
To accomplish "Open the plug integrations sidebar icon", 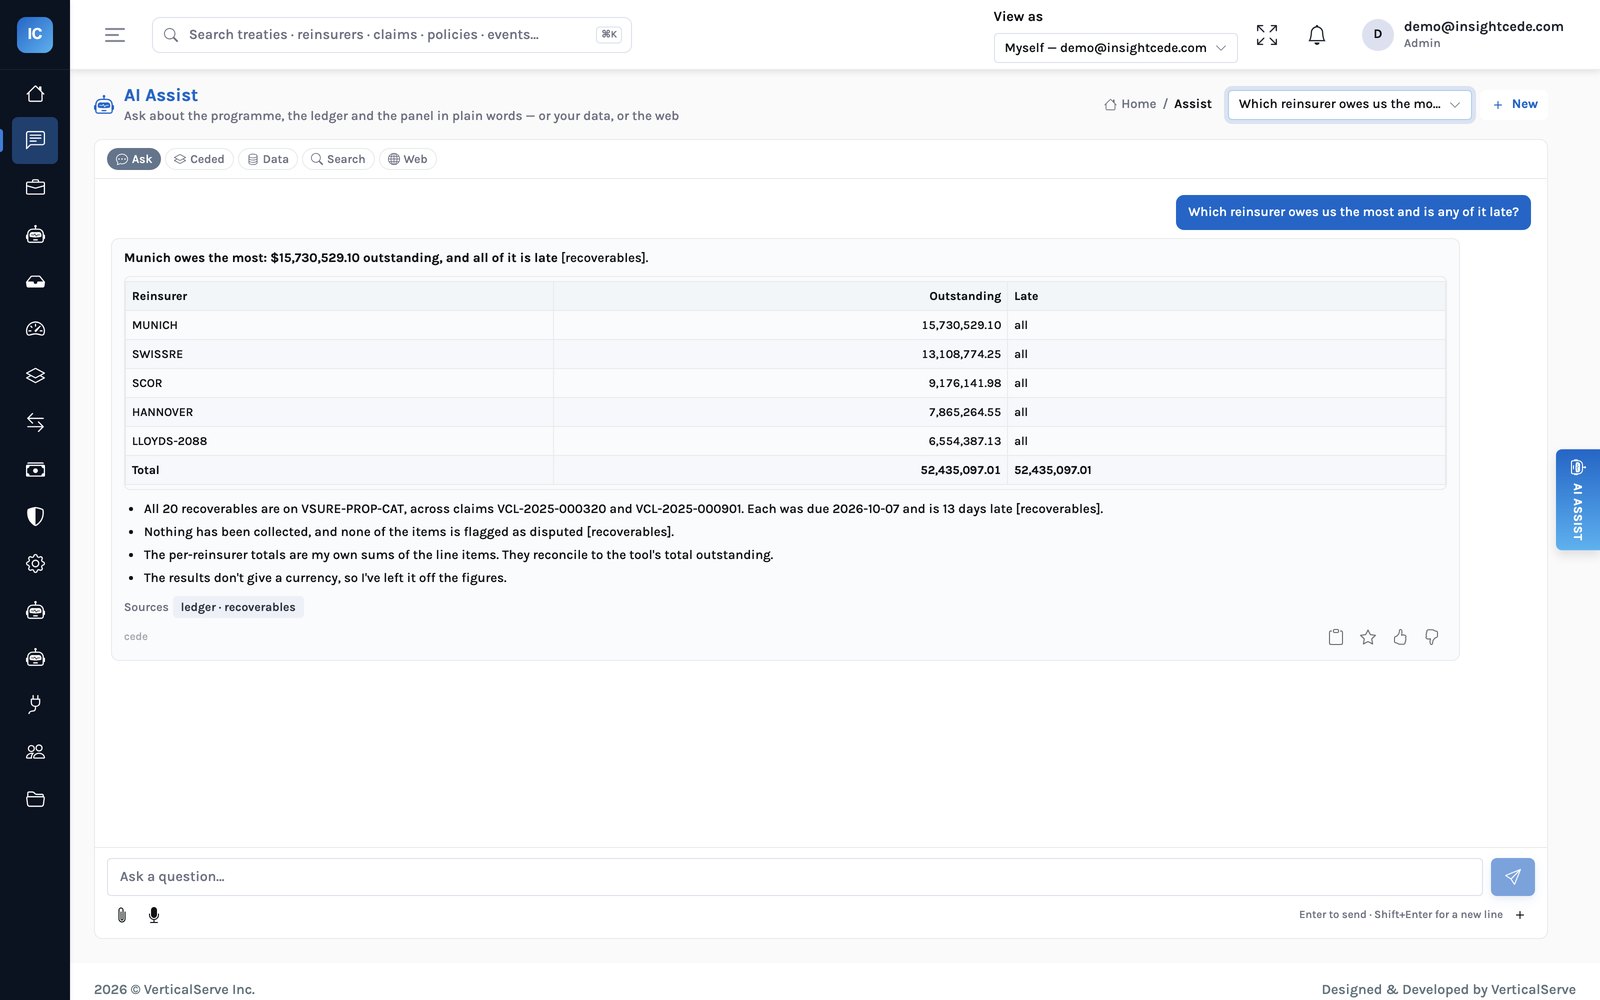I will point(35,705).
